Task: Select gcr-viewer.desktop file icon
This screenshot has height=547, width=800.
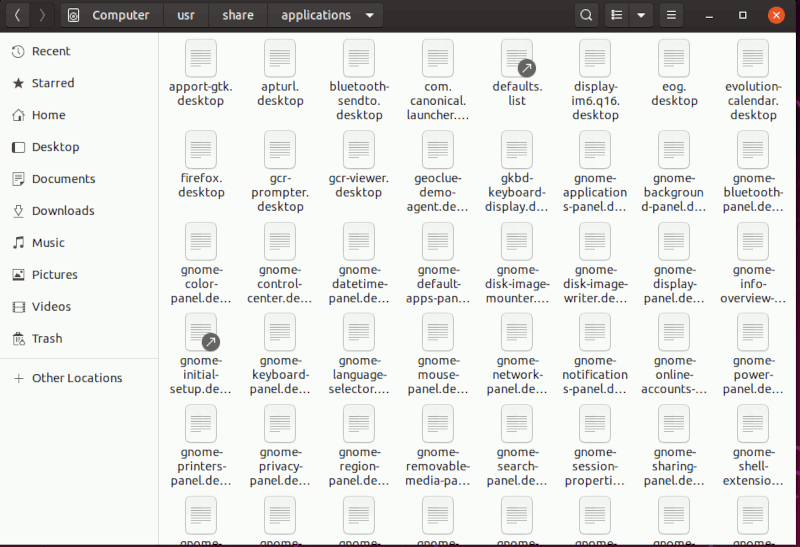Action: (x=359, y=150)
